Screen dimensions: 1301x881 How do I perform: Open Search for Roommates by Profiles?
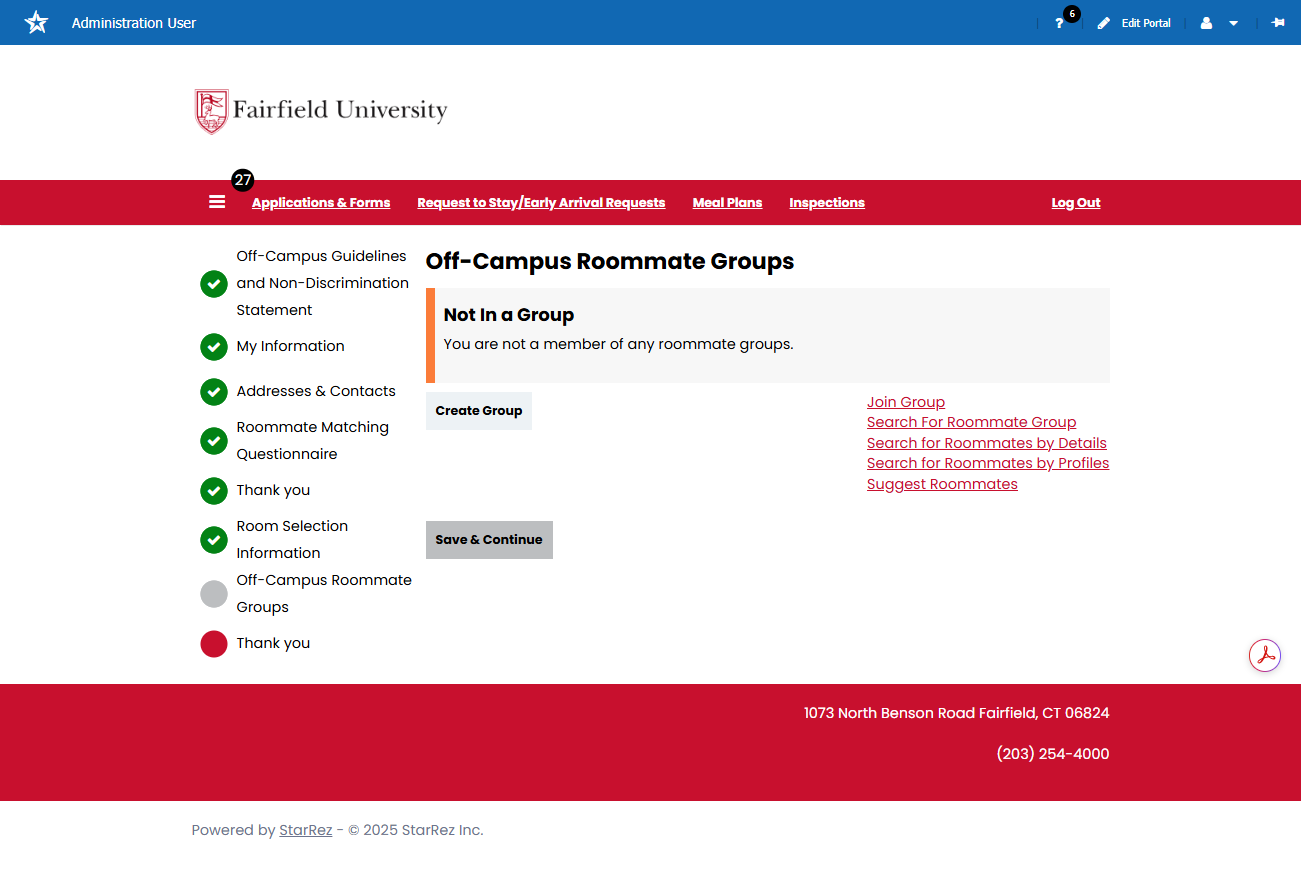[988, 463]
